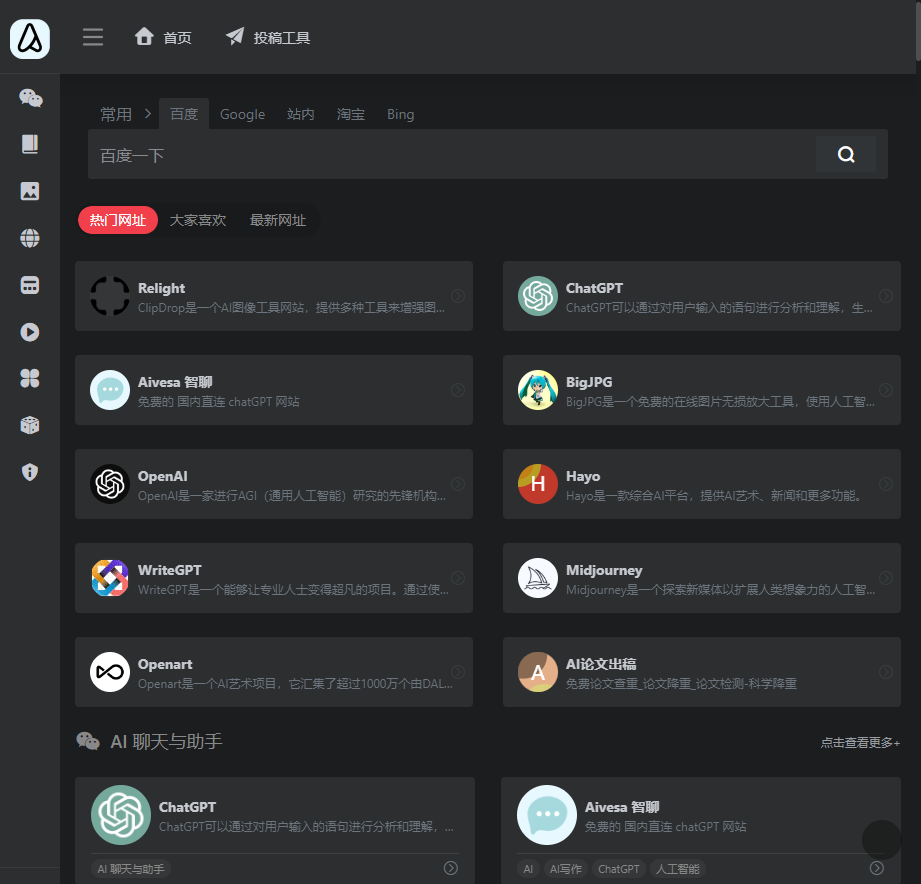Click the AI 聊天与助手 tag under ChatGPT
921x884 pixels.
point(131,869)
